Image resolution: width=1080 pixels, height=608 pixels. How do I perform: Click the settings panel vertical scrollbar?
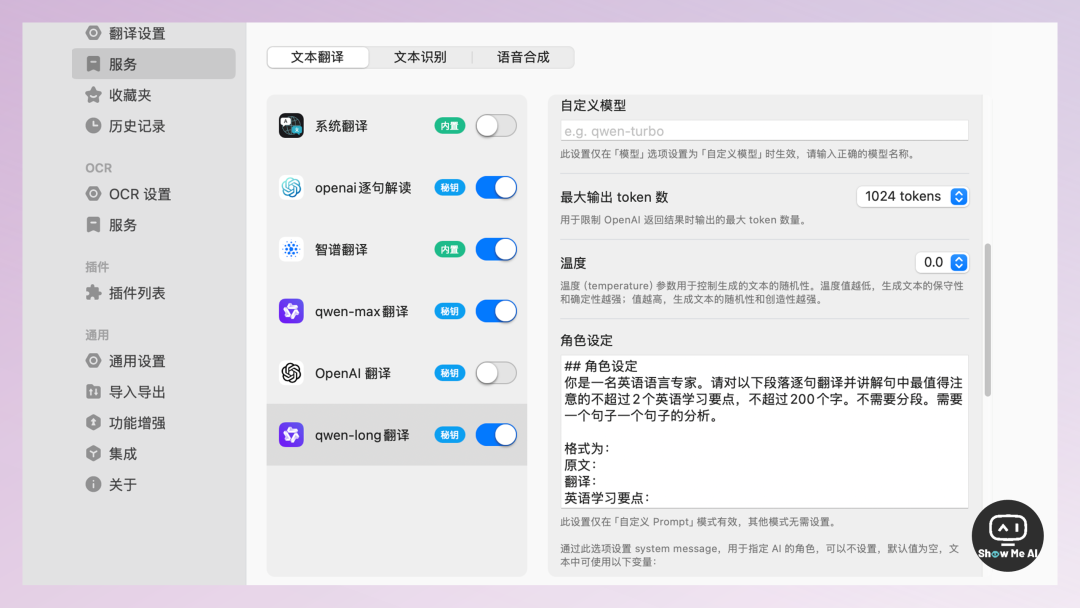click(x=988, y=319)
